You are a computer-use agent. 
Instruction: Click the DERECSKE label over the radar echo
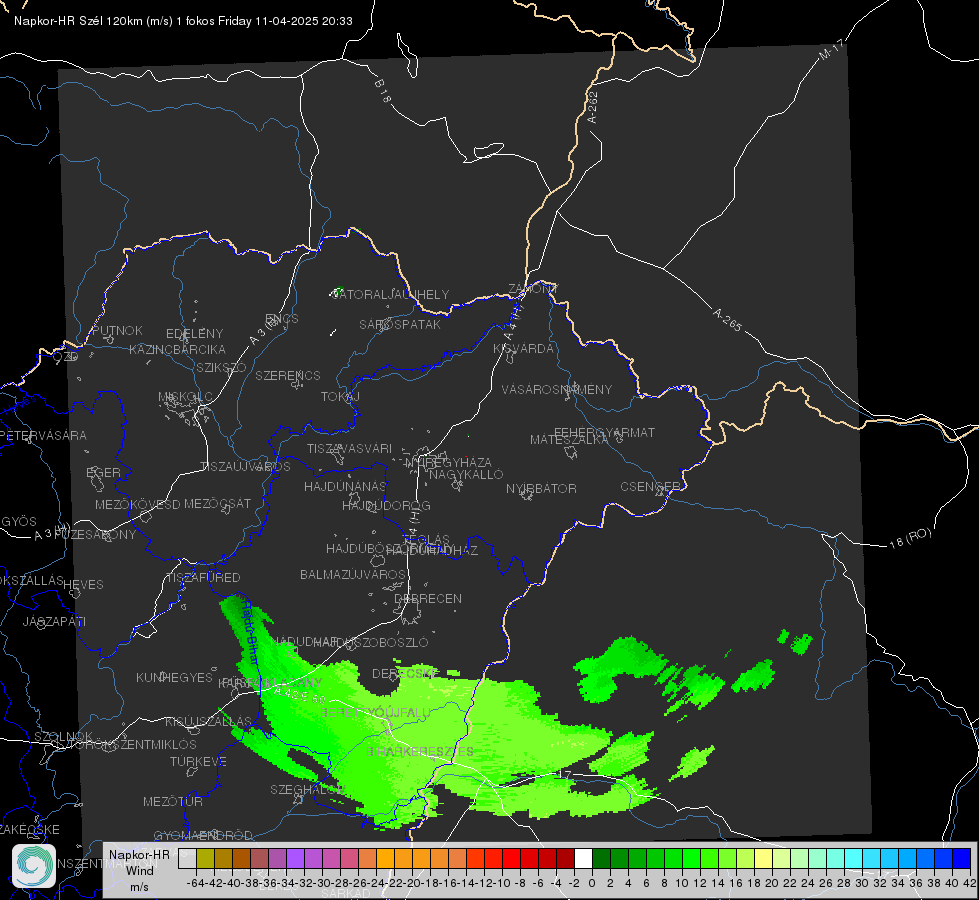tap(405, 673)
